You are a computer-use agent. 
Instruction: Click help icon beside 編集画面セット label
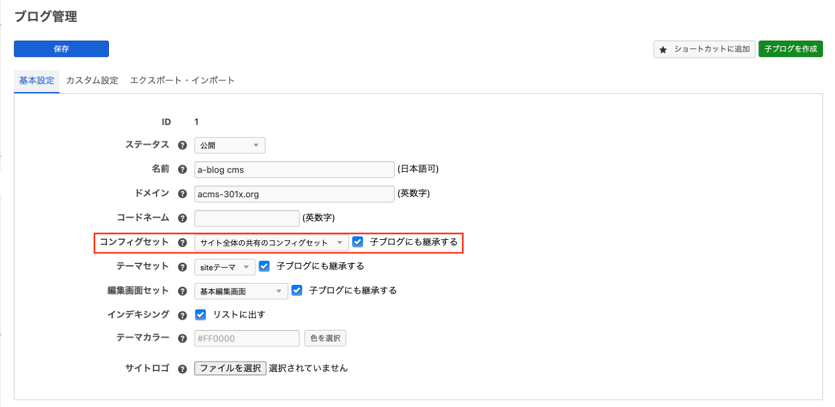182,291
